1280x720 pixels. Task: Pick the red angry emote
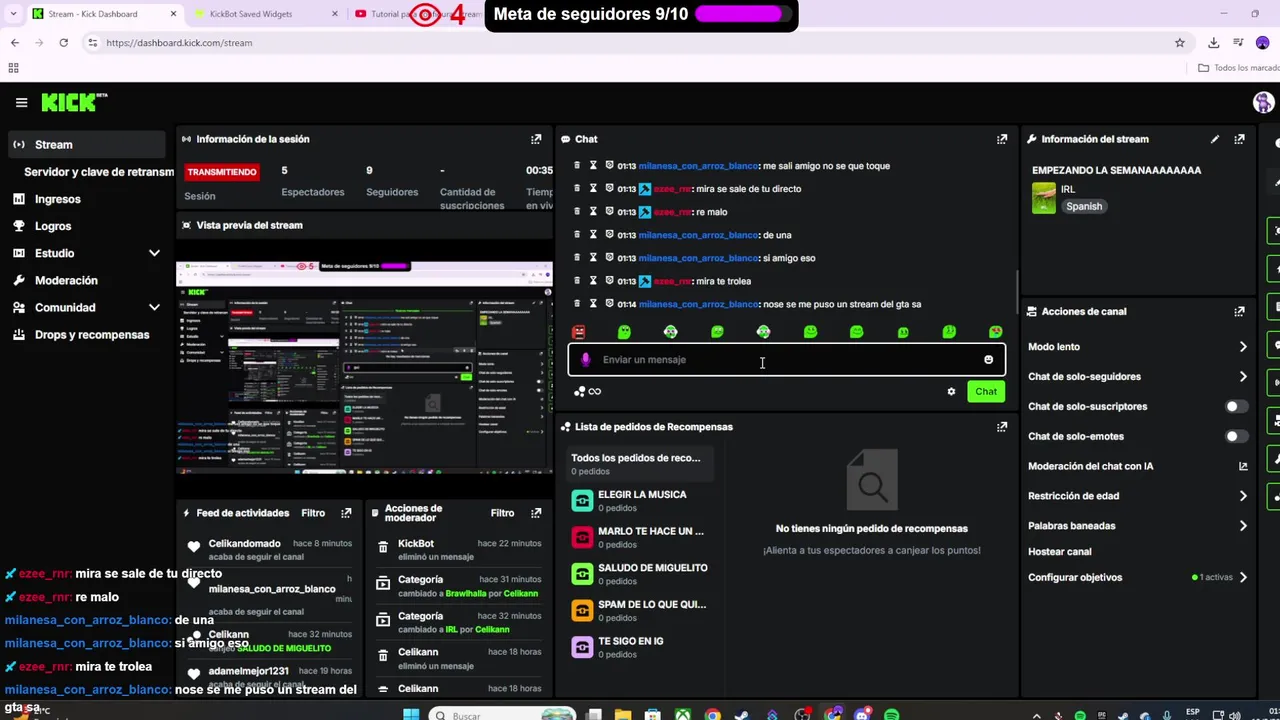[x=578, y=332]
